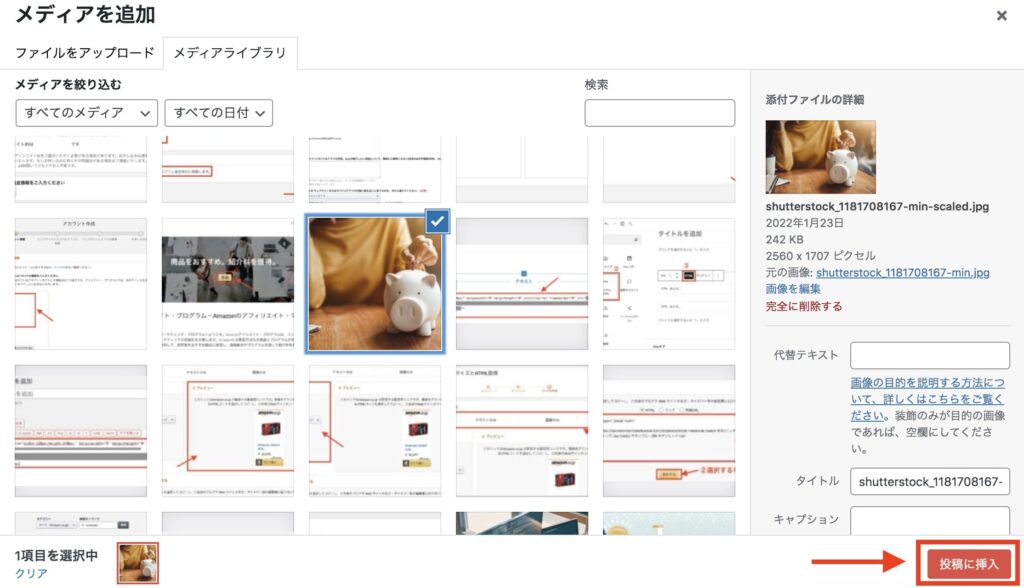The height and width of the screenshot is (588, 1024).
Task: Focus the タイトル field with shutterstock name
Action: tap(930, 482)
